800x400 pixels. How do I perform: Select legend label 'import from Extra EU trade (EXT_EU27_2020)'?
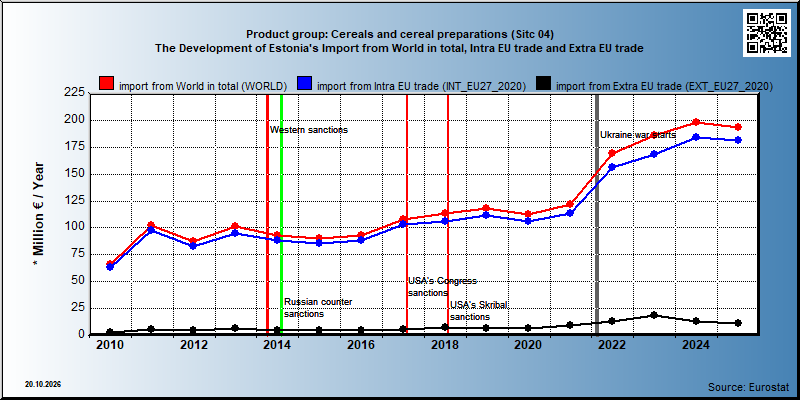664,86
